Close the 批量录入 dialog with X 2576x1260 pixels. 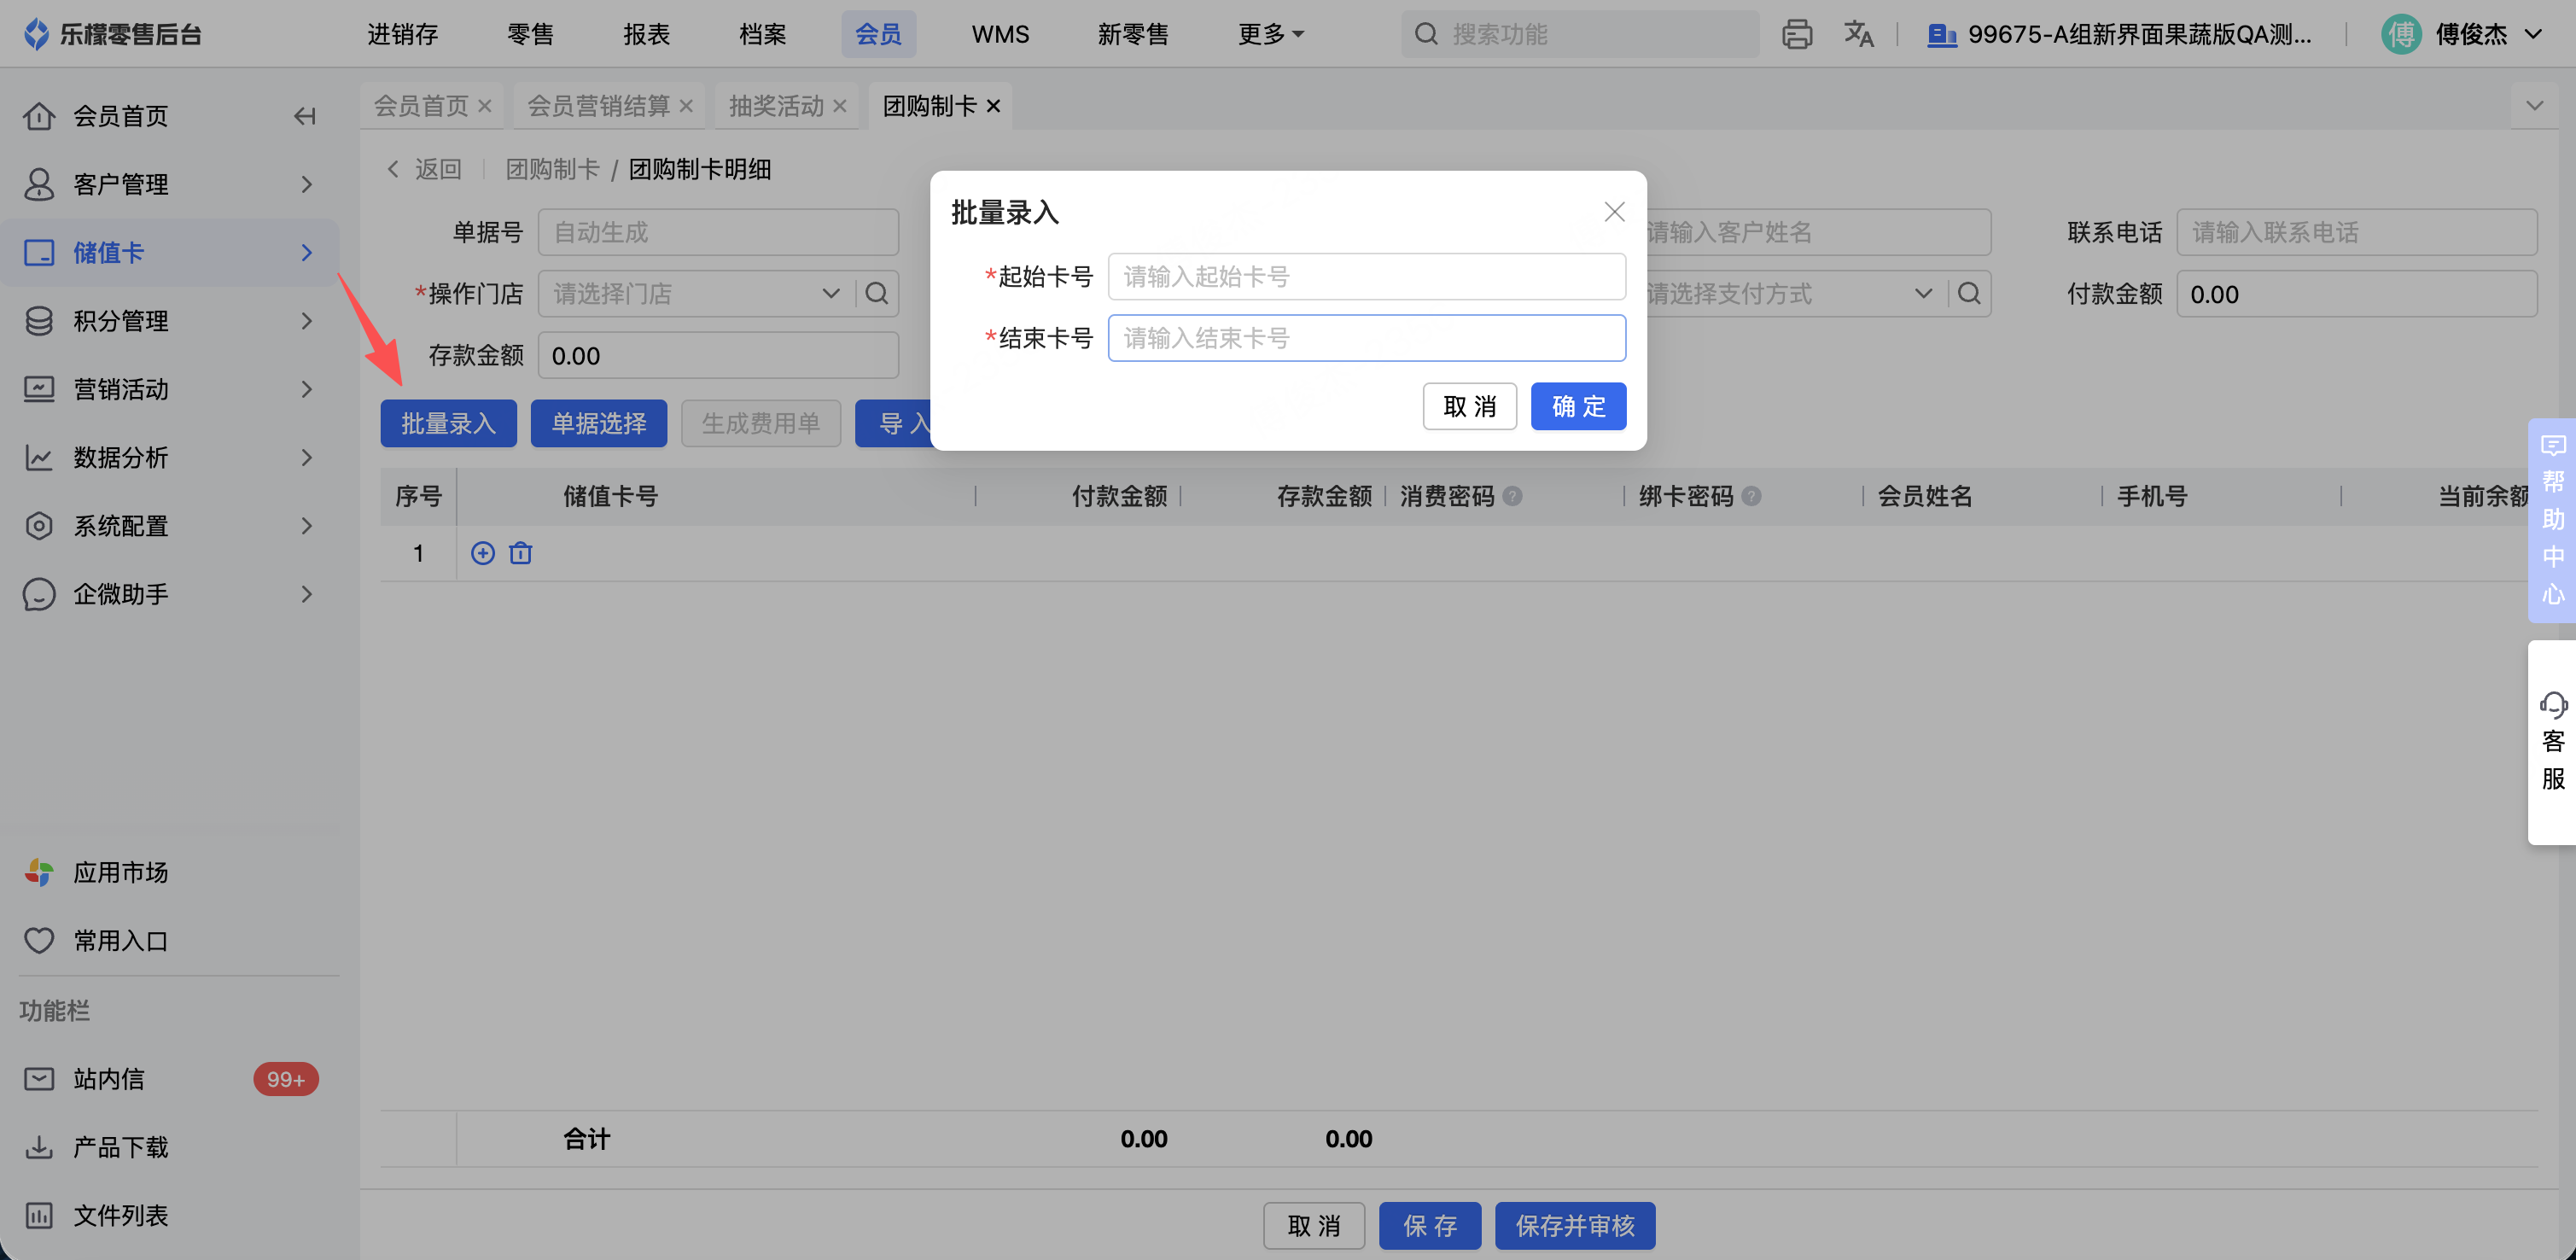click(x=1614, y=212)
